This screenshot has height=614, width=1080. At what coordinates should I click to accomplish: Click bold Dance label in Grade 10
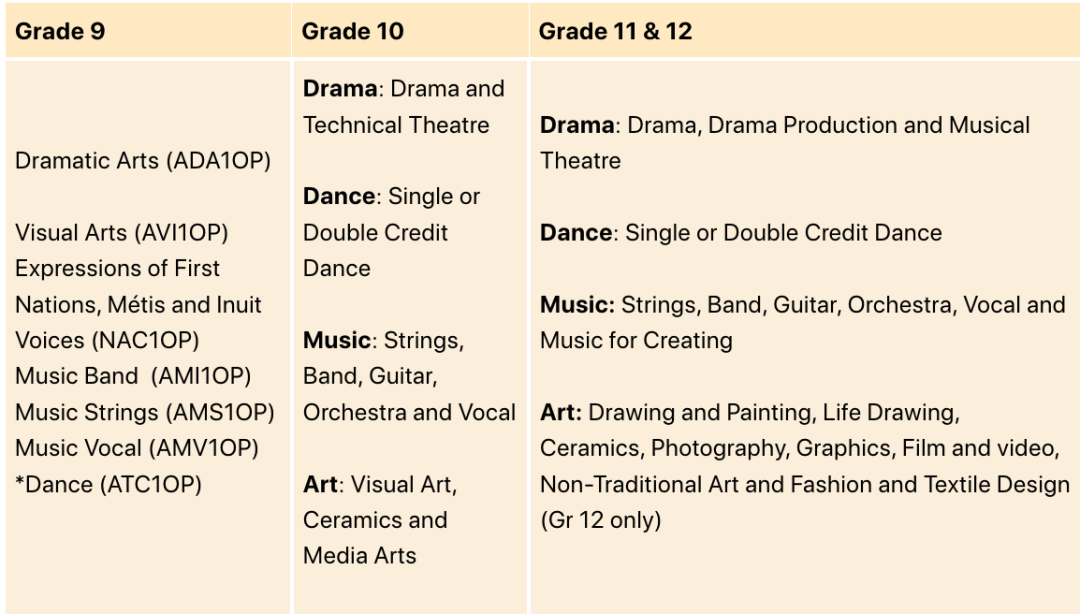click(339, 196)
